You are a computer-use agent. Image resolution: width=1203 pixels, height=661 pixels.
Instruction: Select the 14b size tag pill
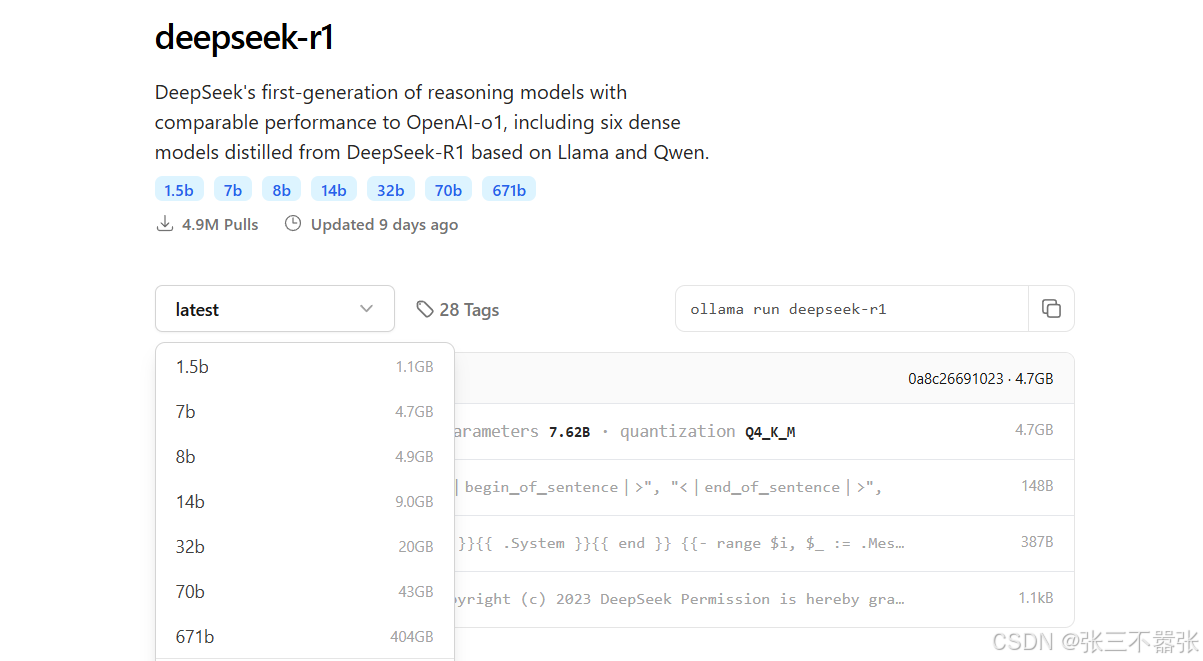(333, 189)
